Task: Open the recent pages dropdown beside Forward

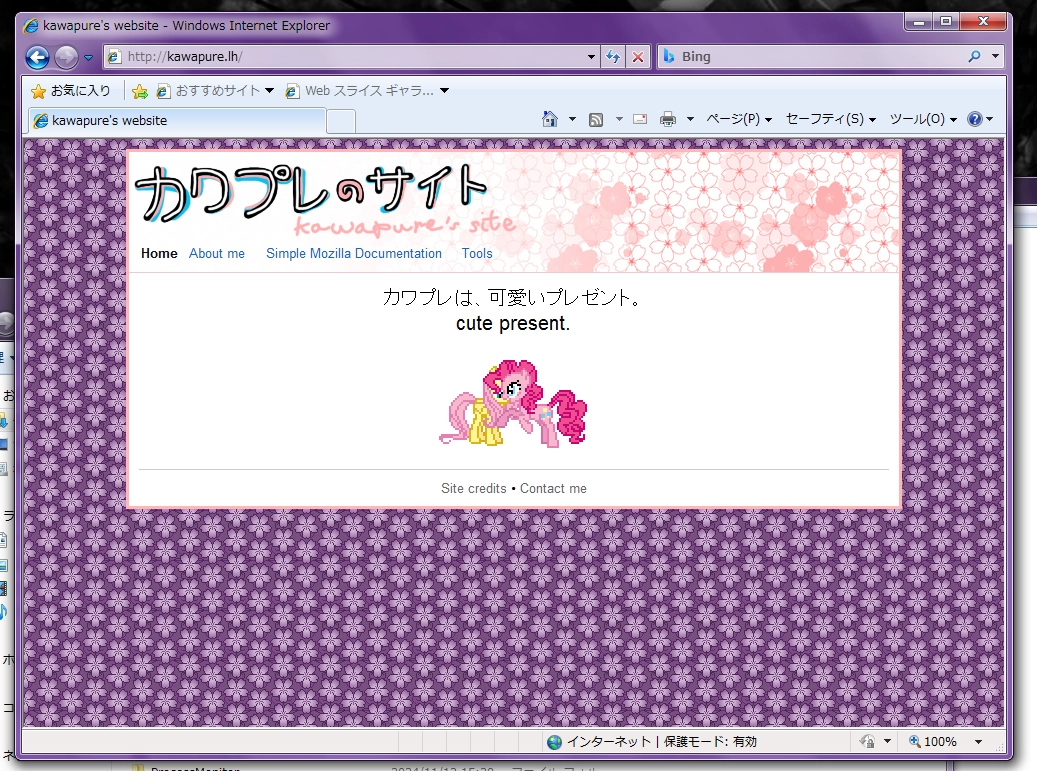Action: pyautogui.click(x=89, y=58)
